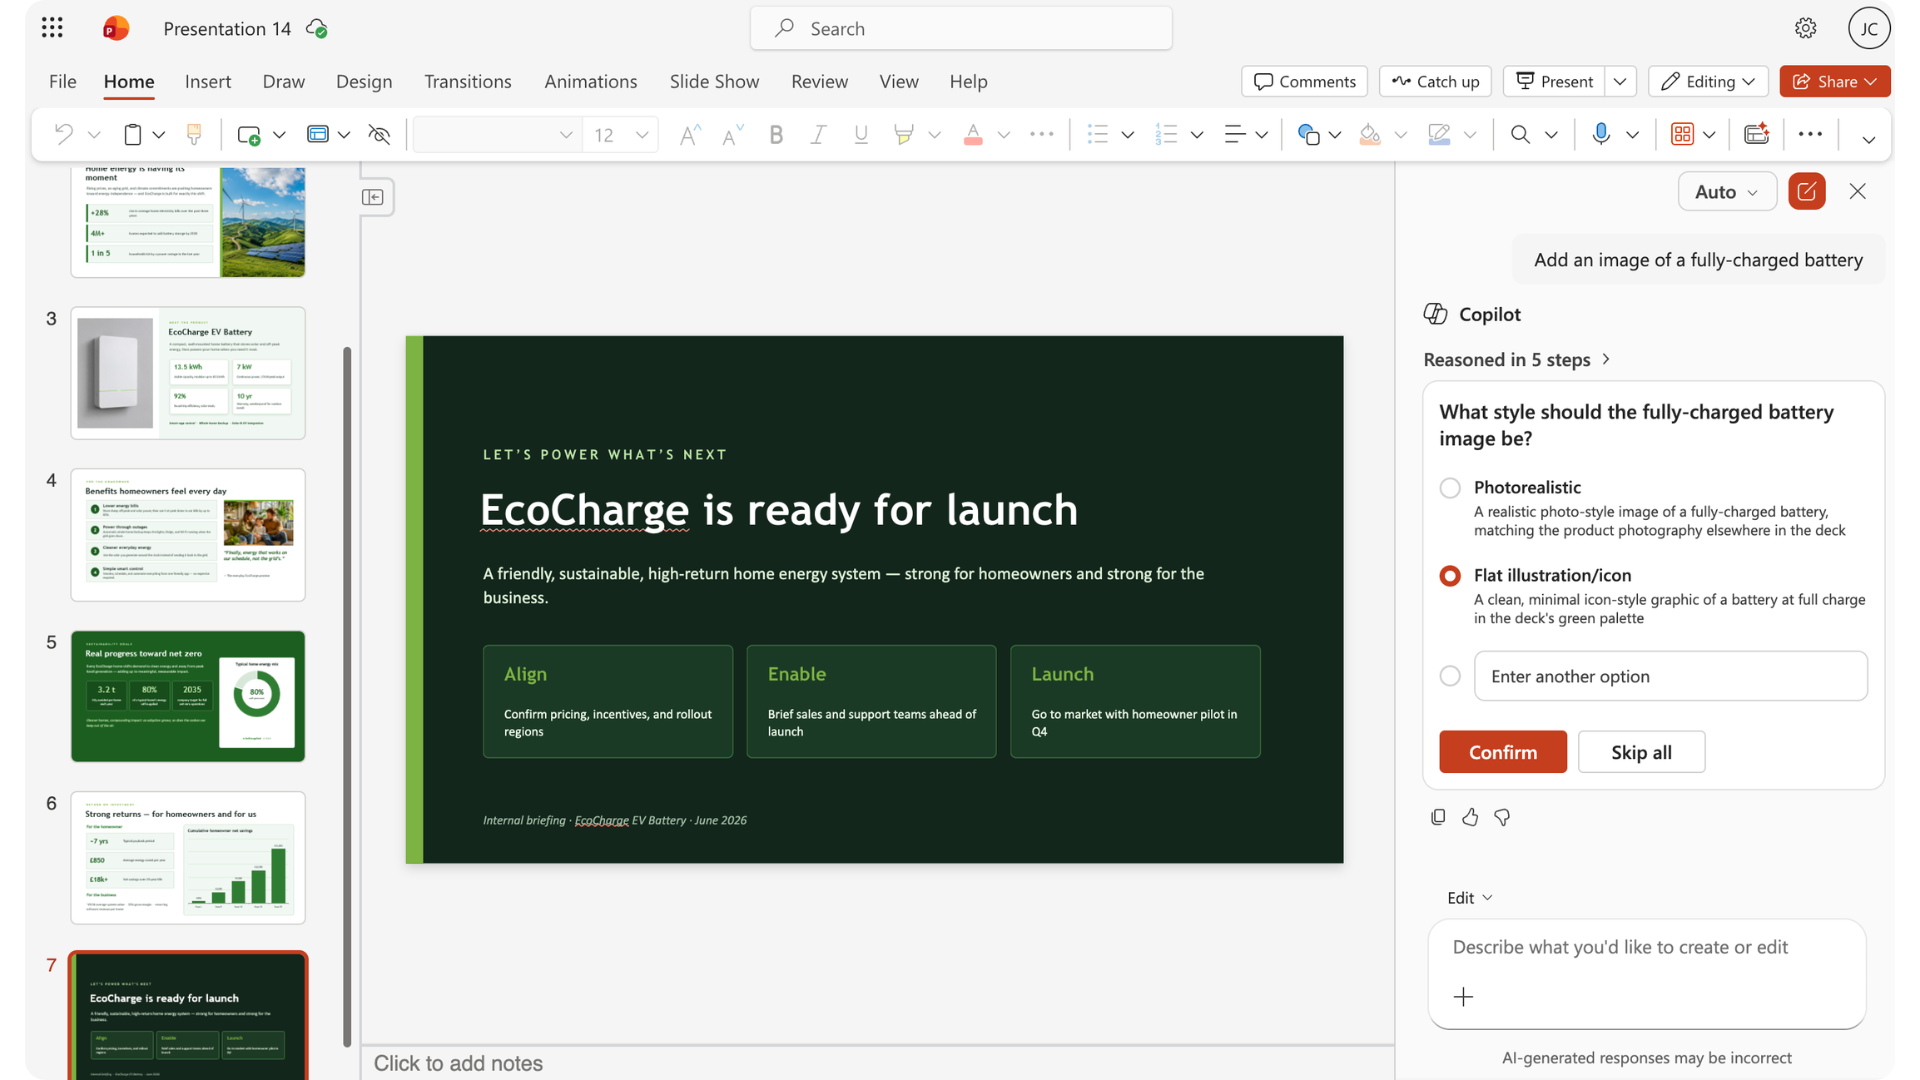This screenshot has width=1920, height=1080.
Task: Decrease the font size
Action: point(732,134)
